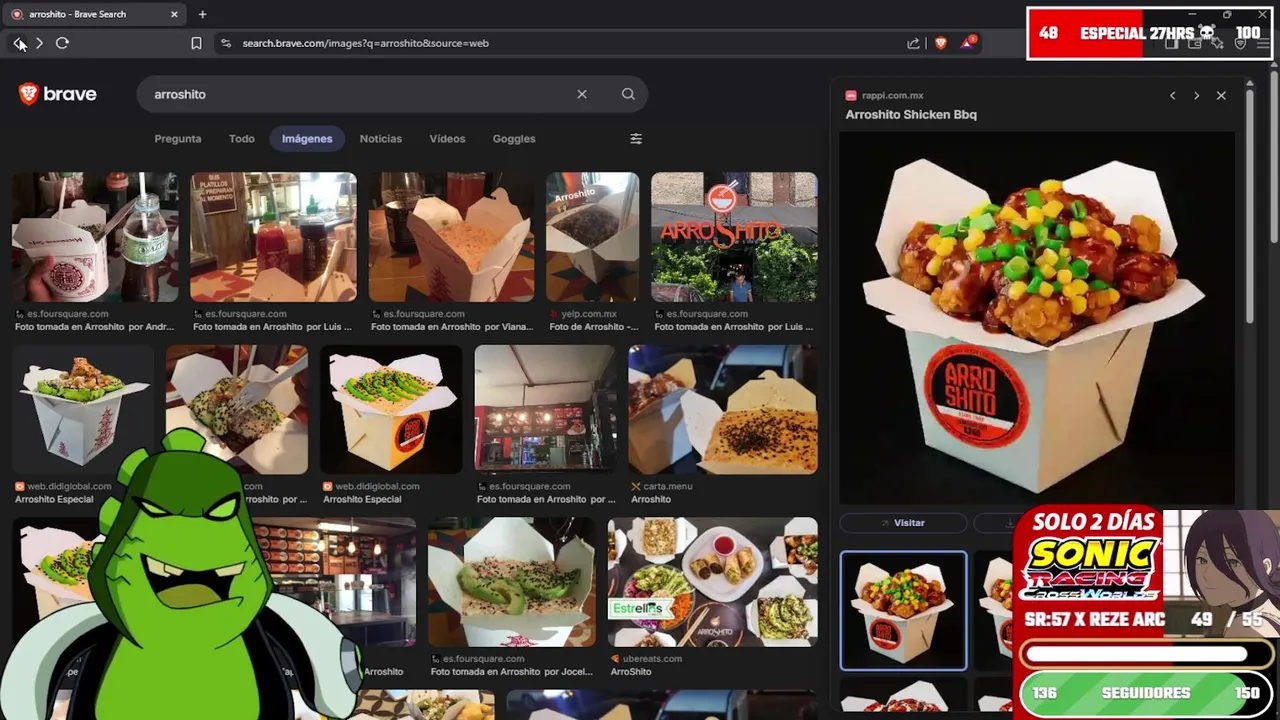Select the Imágenes tab
Image resolution: width=1280 pixels, height=720 pixels.
[307, 139]
